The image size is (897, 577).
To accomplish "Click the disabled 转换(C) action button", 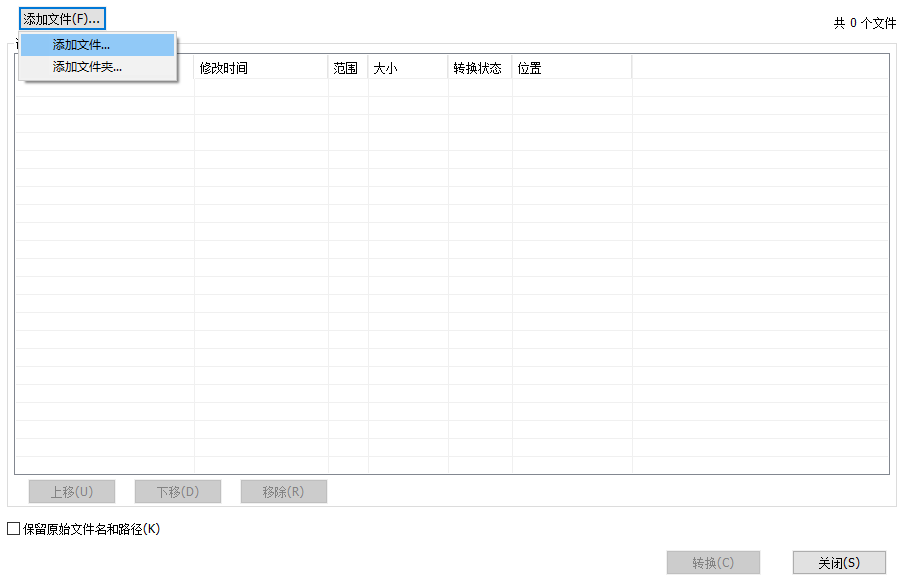I will click(712, 562).
